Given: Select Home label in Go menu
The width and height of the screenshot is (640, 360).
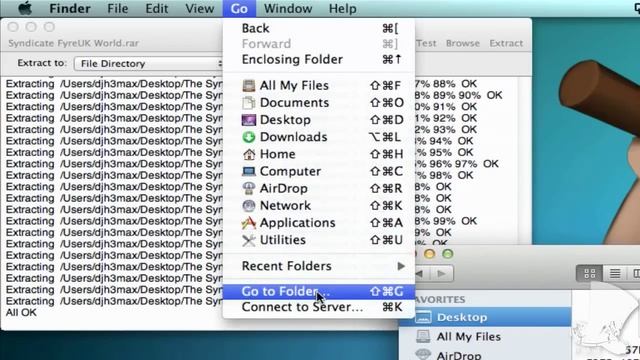Looking at the screenshot, I should click(x=278, y=154).
